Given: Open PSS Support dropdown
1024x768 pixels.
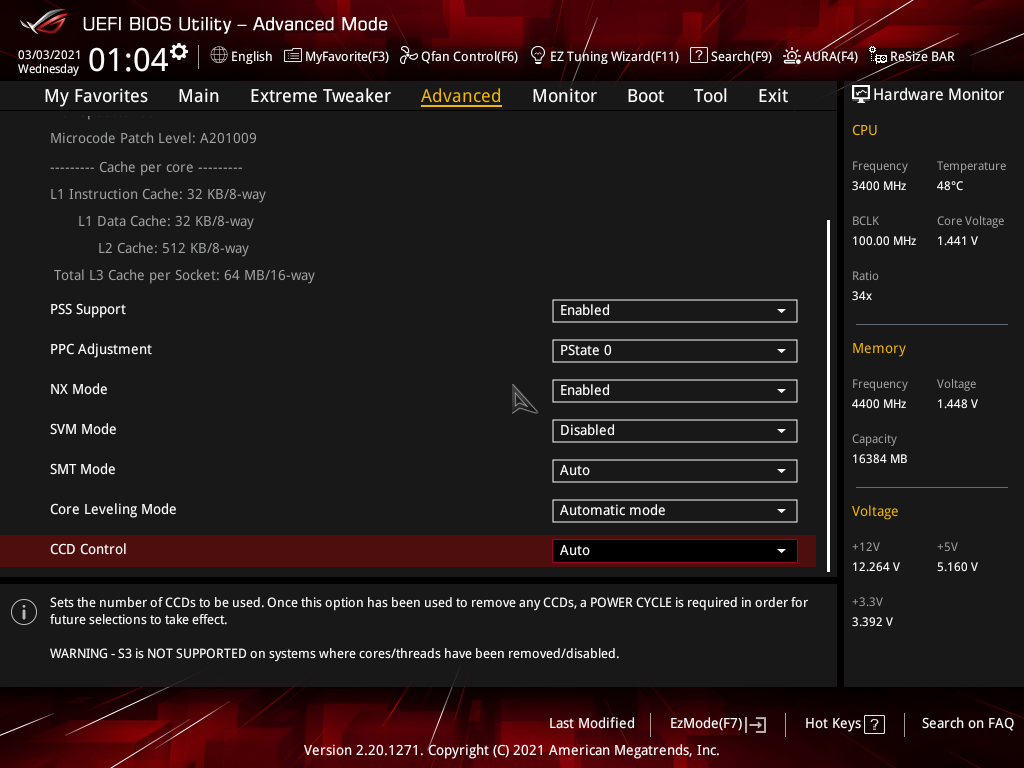Looking at the screenshot, I should click(x=675, y=311).
